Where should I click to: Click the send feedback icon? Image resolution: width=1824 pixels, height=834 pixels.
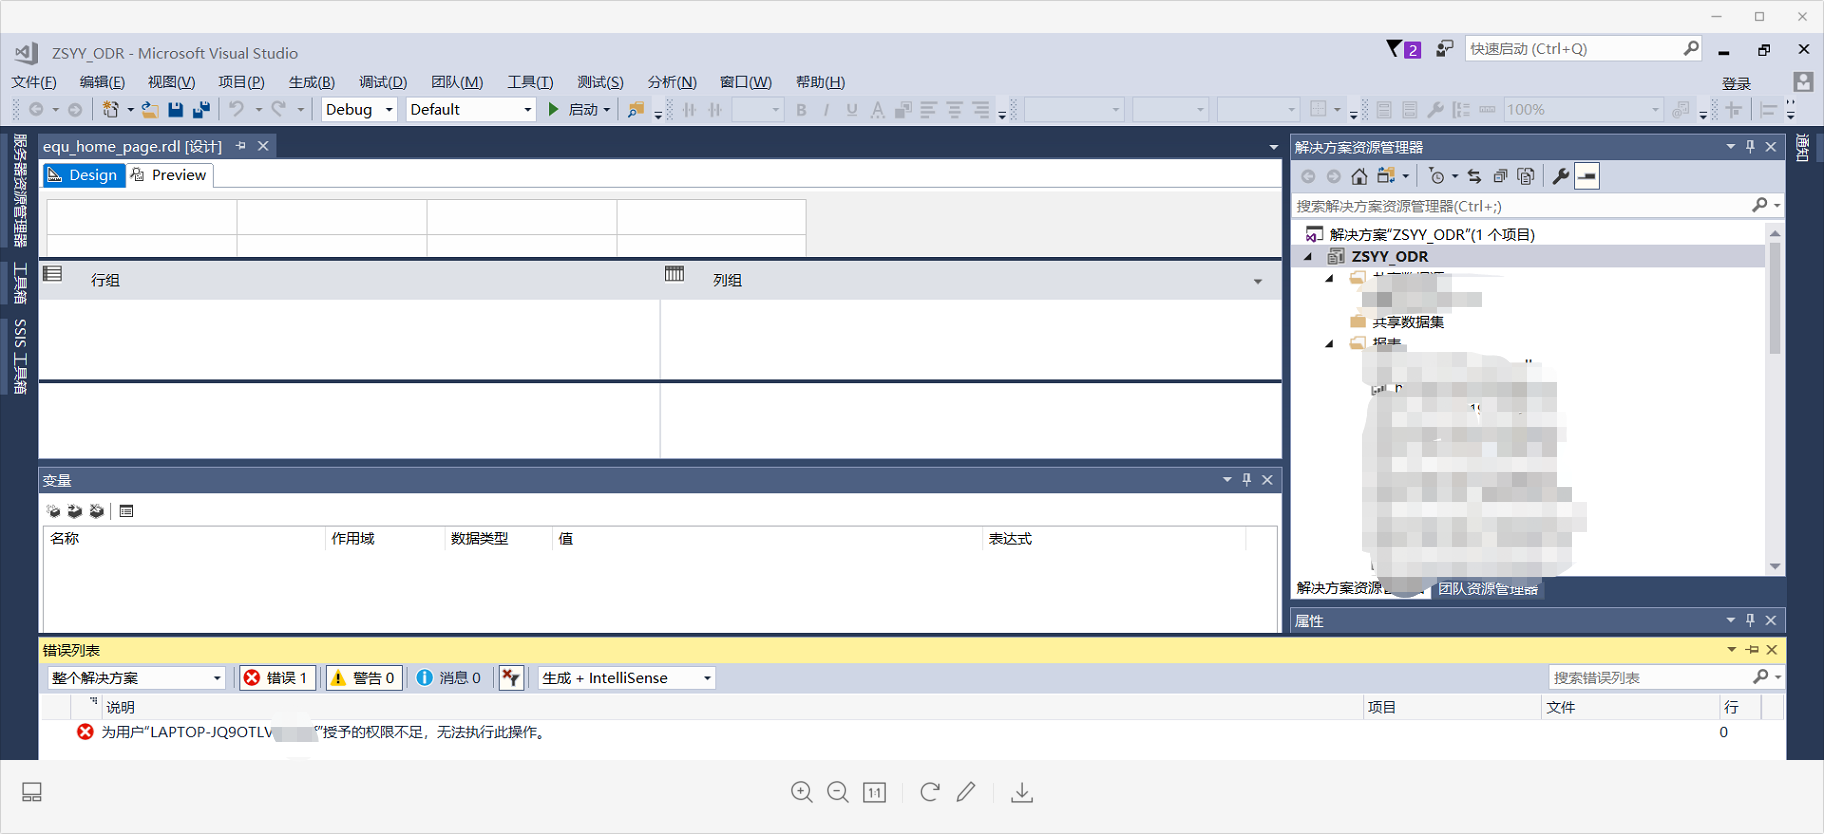coord(1444,48)
